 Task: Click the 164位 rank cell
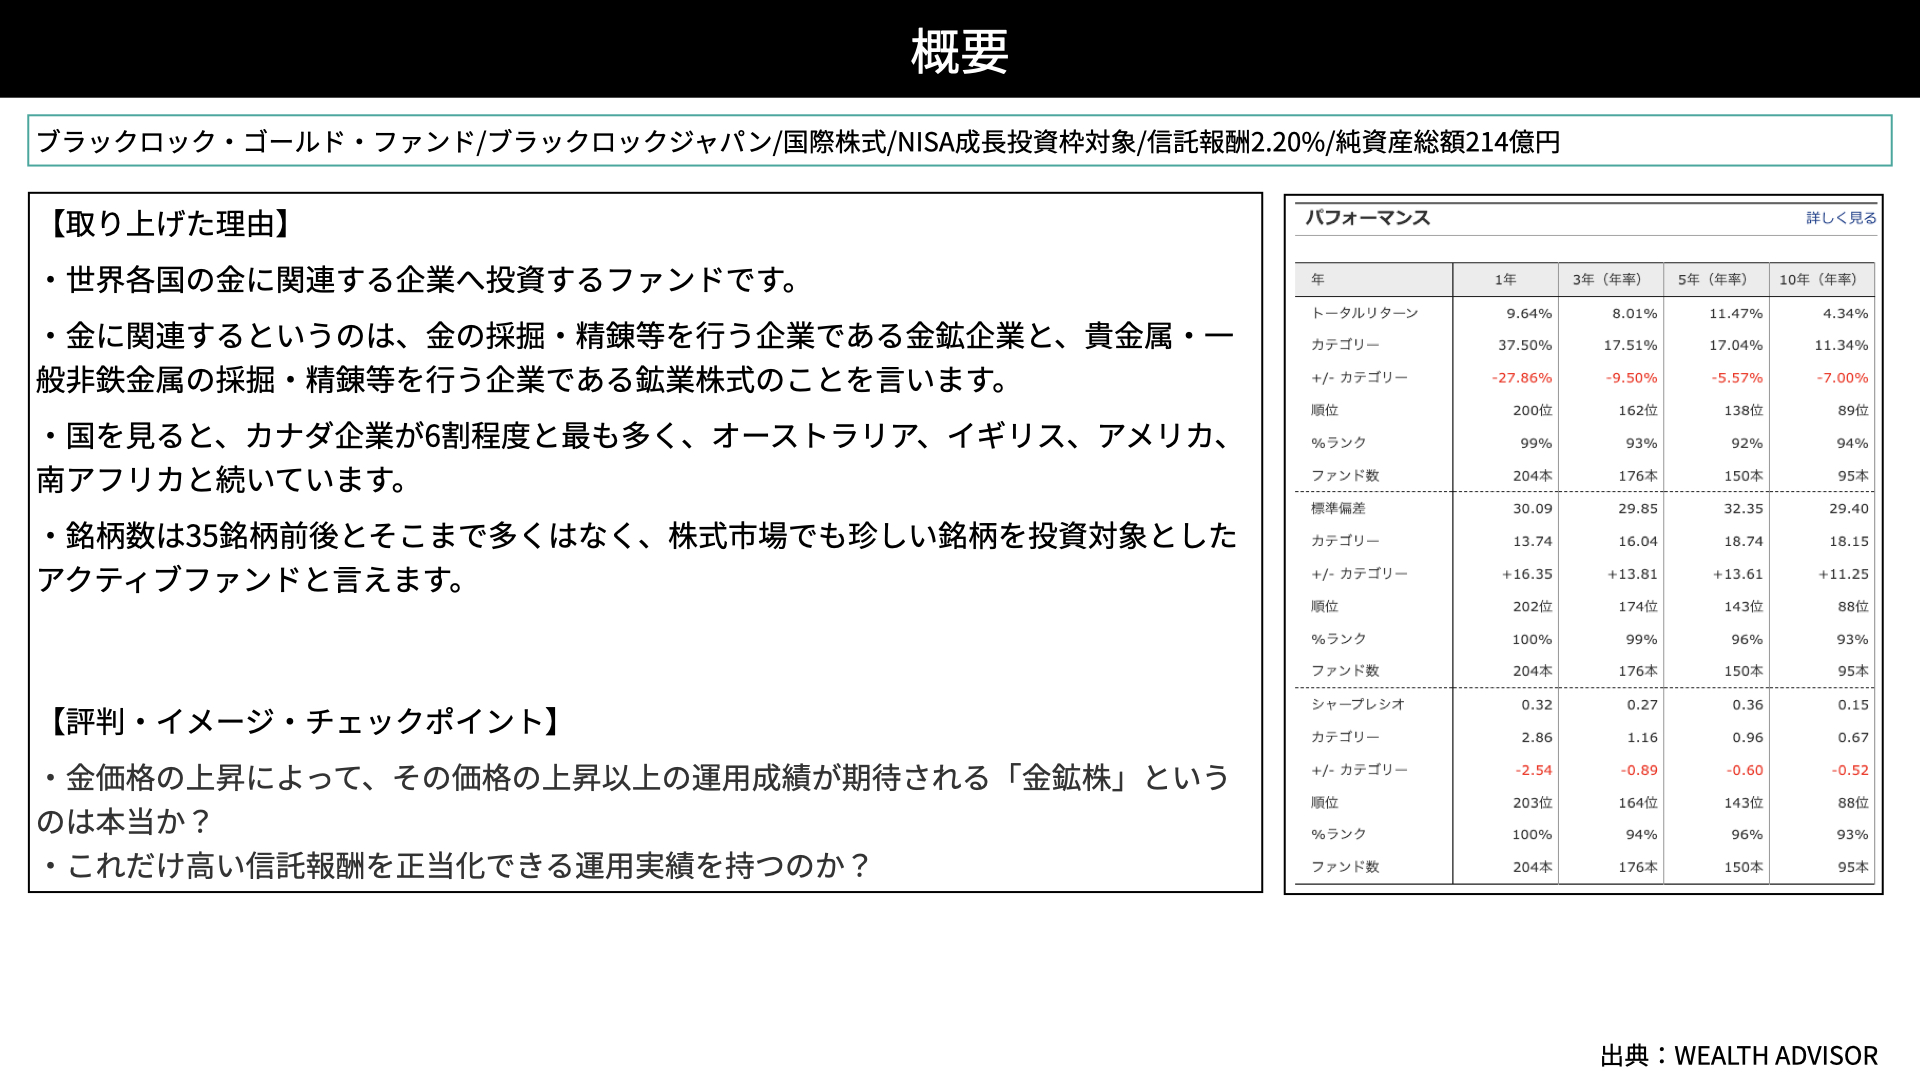click(1638, 802)
